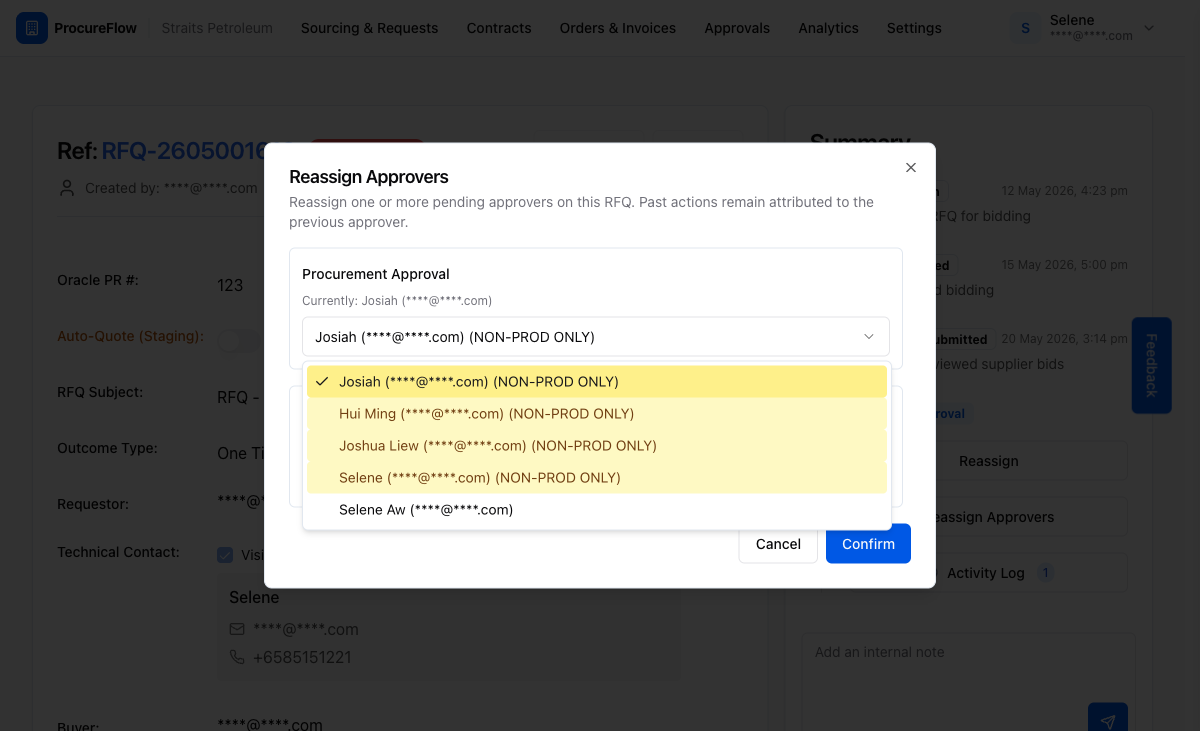Click Cancel in the dialog

778,544
